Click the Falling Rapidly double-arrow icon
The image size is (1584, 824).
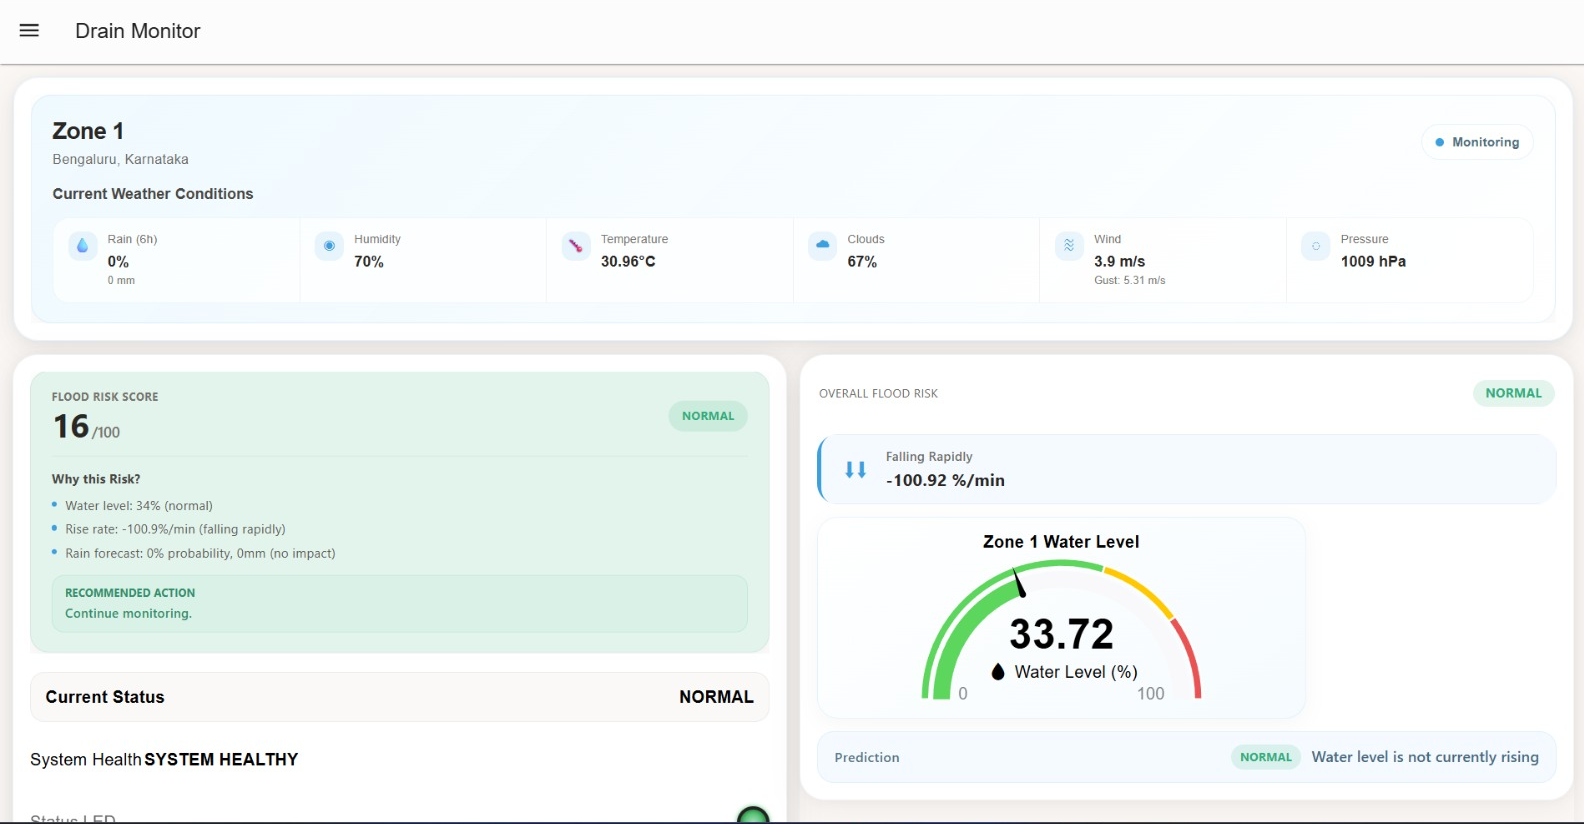click(x=856, y=469)
